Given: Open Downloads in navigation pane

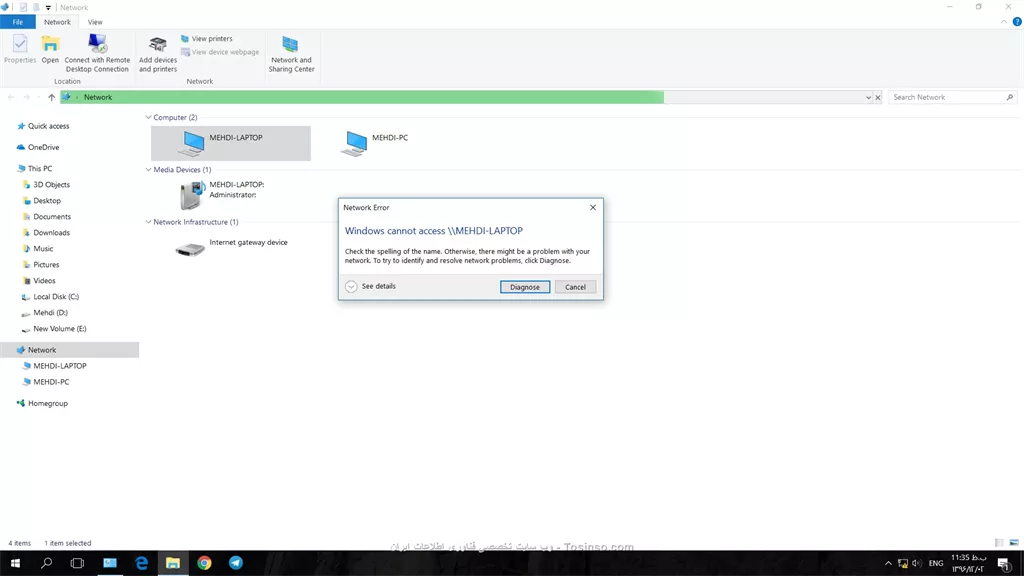Looking at the screenshot, I should (46, 233).
